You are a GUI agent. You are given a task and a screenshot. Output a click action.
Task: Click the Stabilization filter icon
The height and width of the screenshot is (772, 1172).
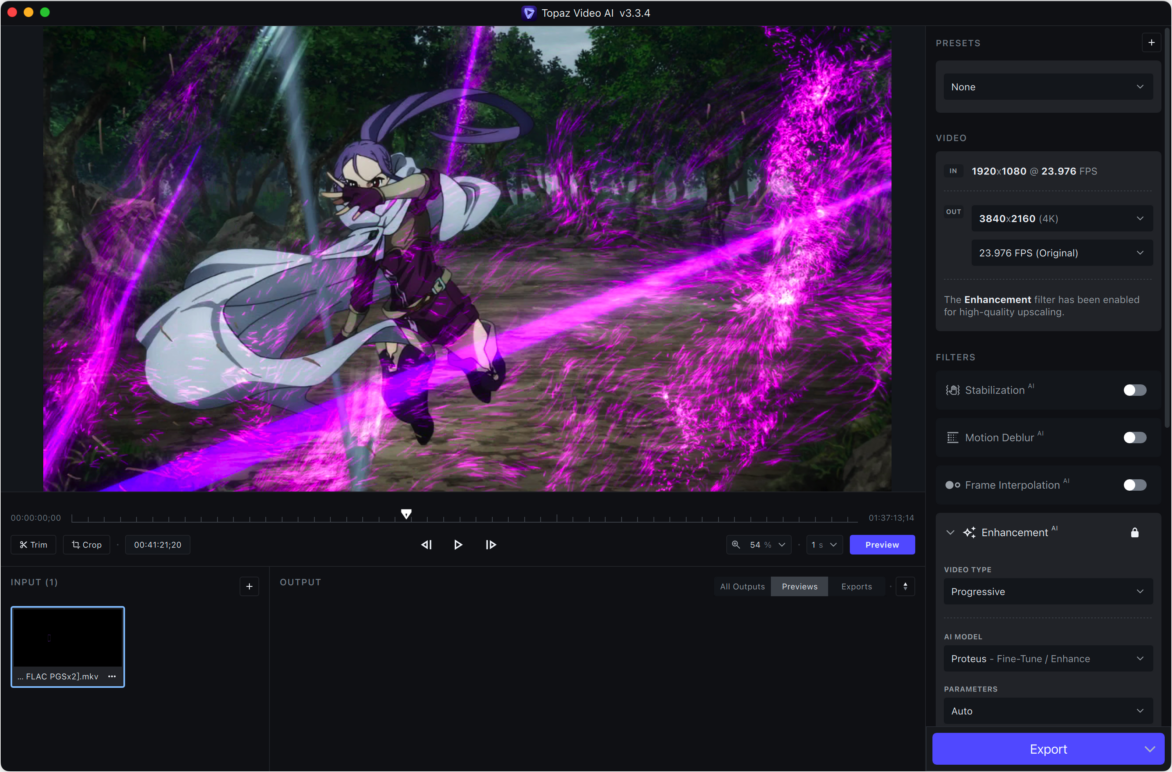tap(952, 390)
